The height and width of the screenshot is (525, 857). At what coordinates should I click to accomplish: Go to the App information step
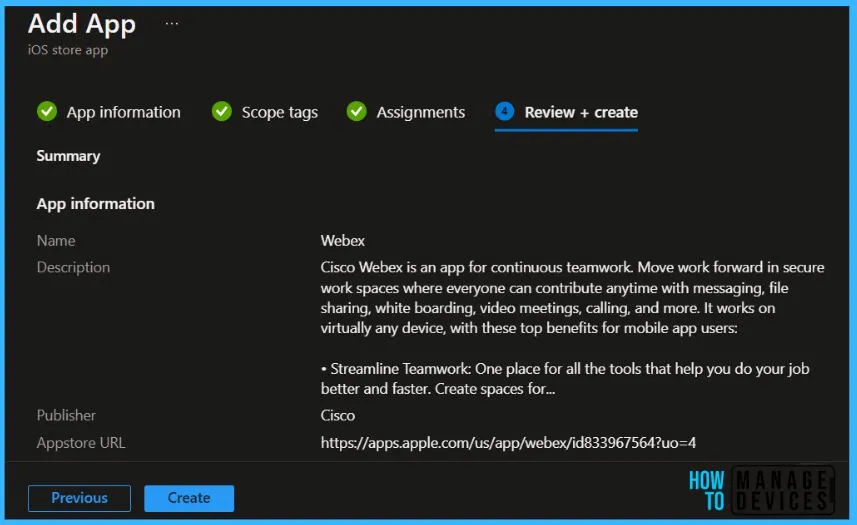[x=124, y=112]
